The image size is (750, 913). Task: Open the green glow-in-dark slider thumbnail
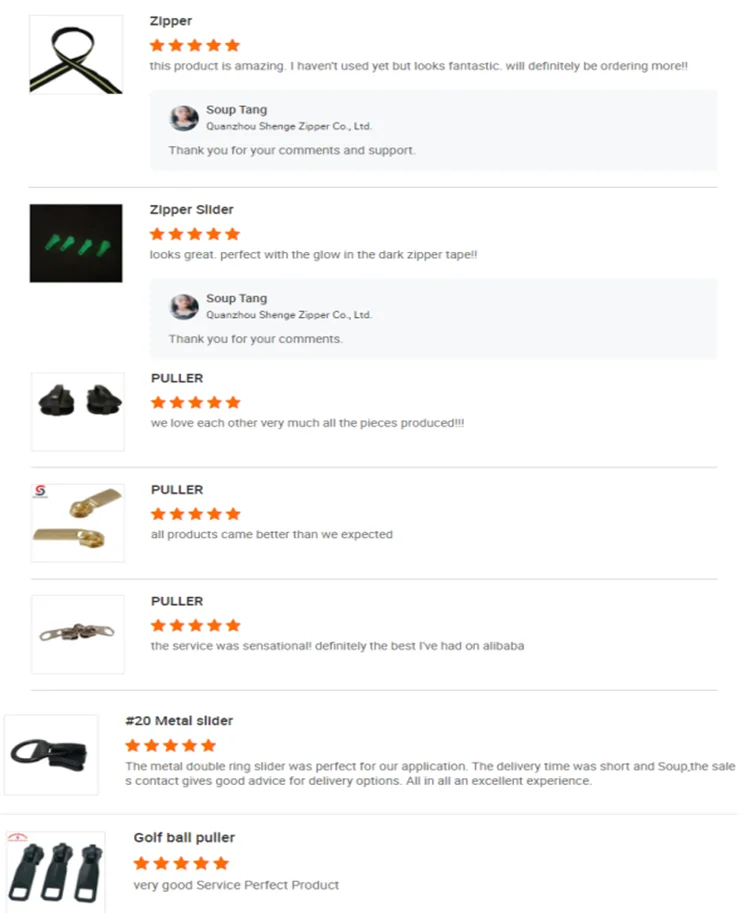[76, 243]
